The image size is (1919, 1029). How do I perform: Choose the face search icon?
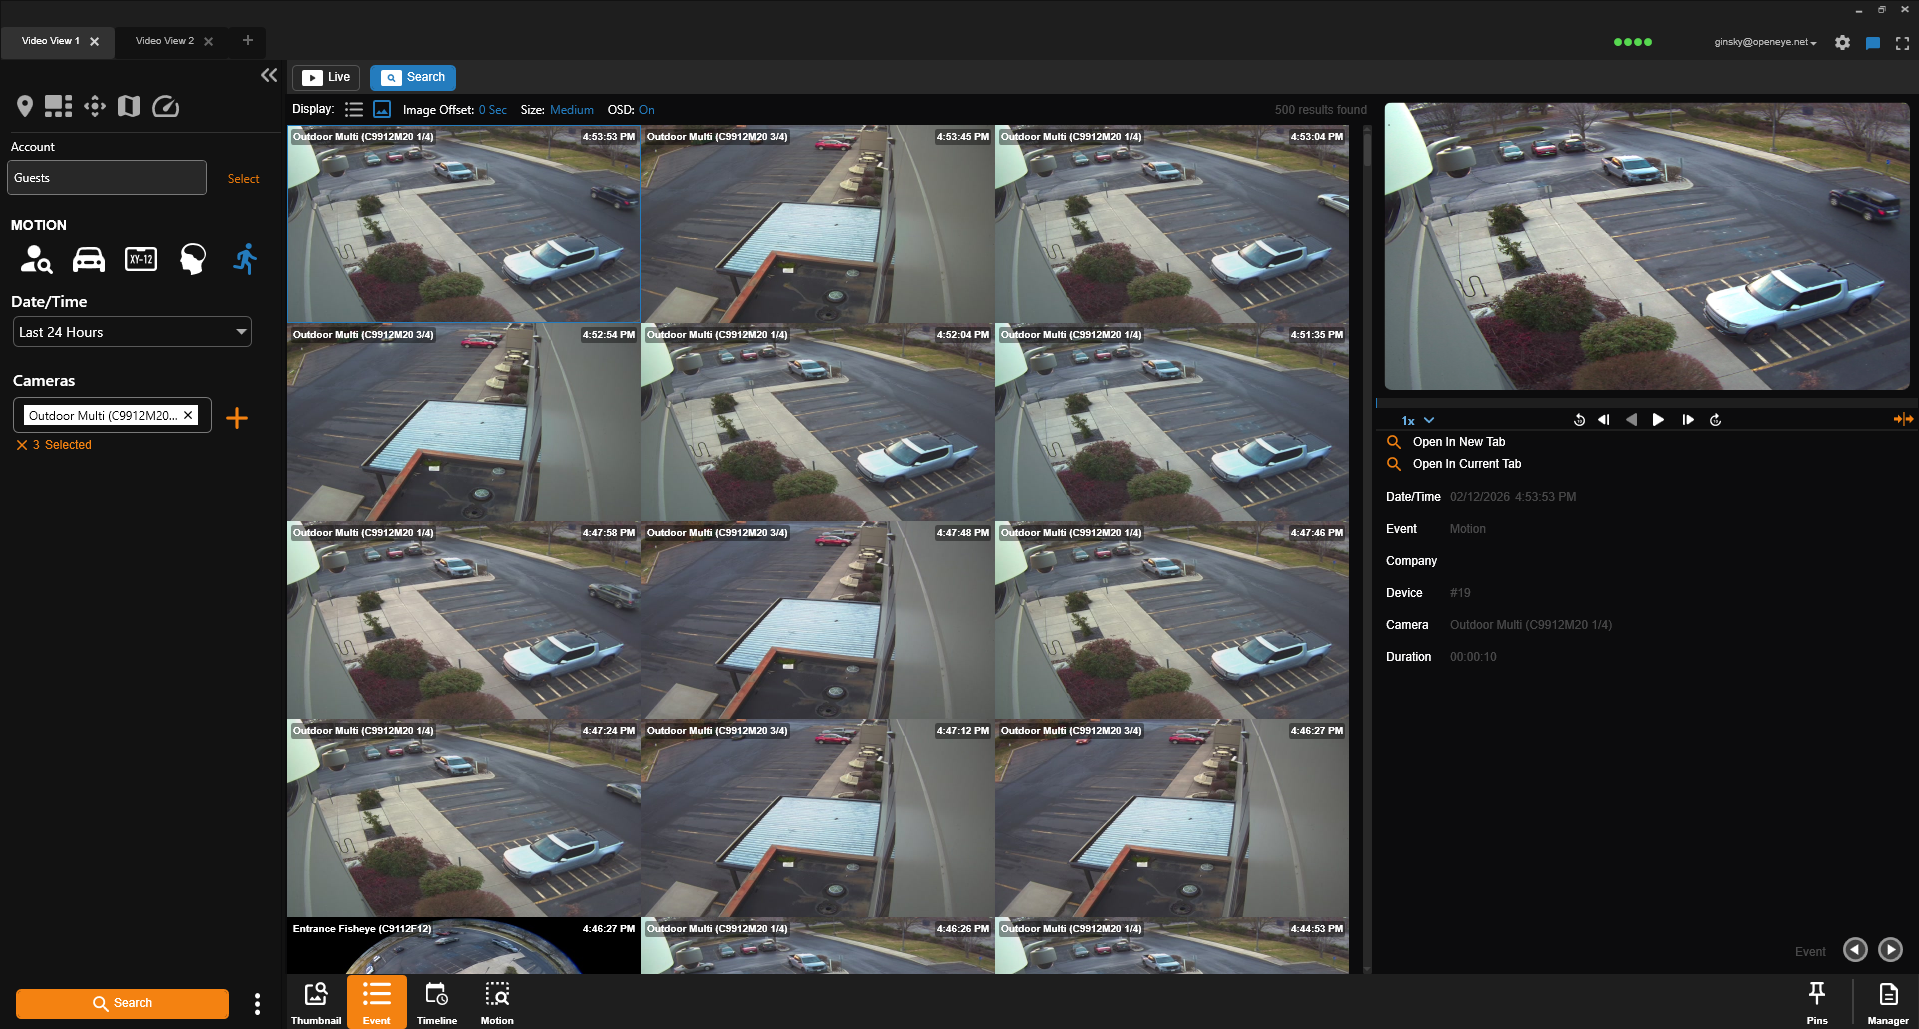(x=193, y=260)
